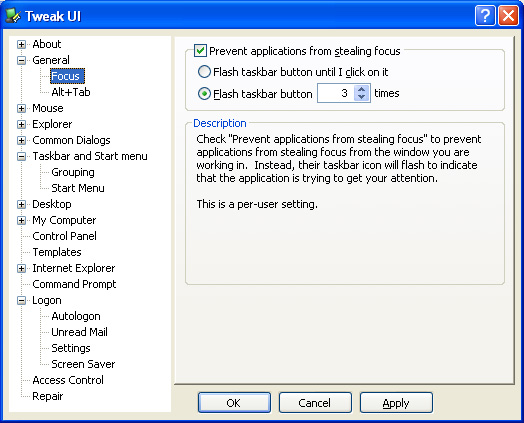
Task: Expand the About tree node
Action: [21, 44]
